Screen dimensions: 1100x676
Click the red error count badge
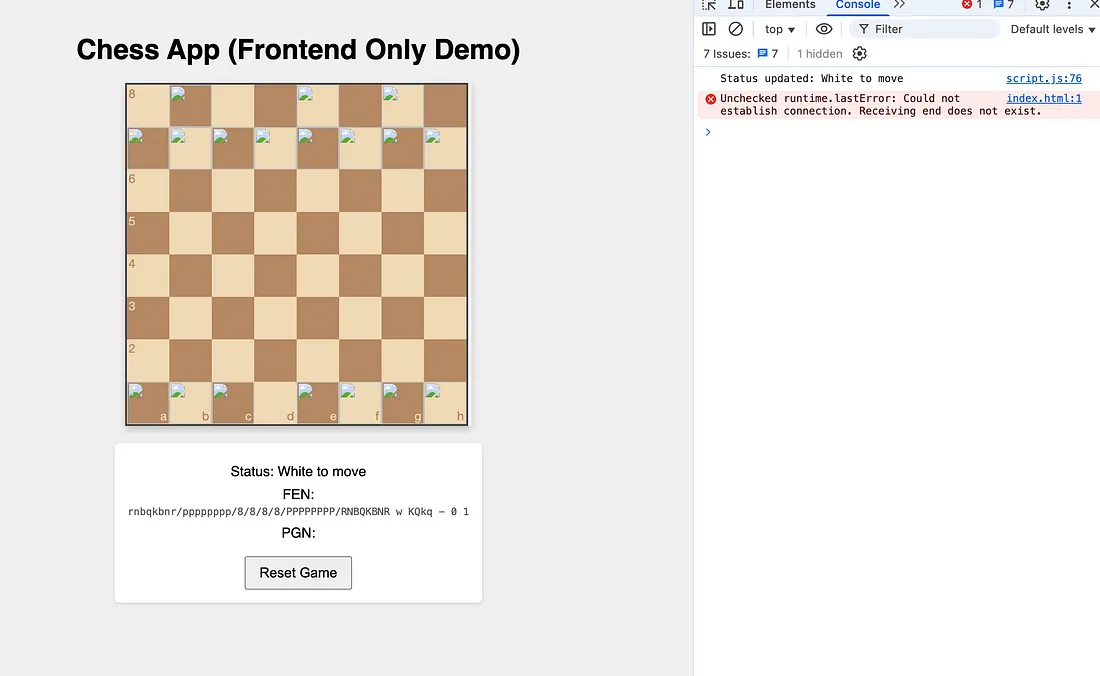tap(972, 5)
